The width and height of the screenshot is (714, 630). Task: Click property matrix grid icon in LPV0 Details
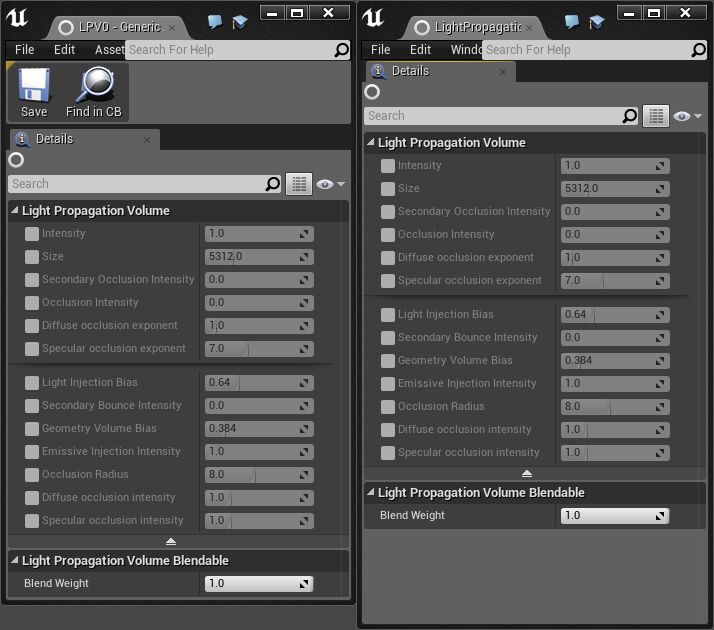pos(299,184)
